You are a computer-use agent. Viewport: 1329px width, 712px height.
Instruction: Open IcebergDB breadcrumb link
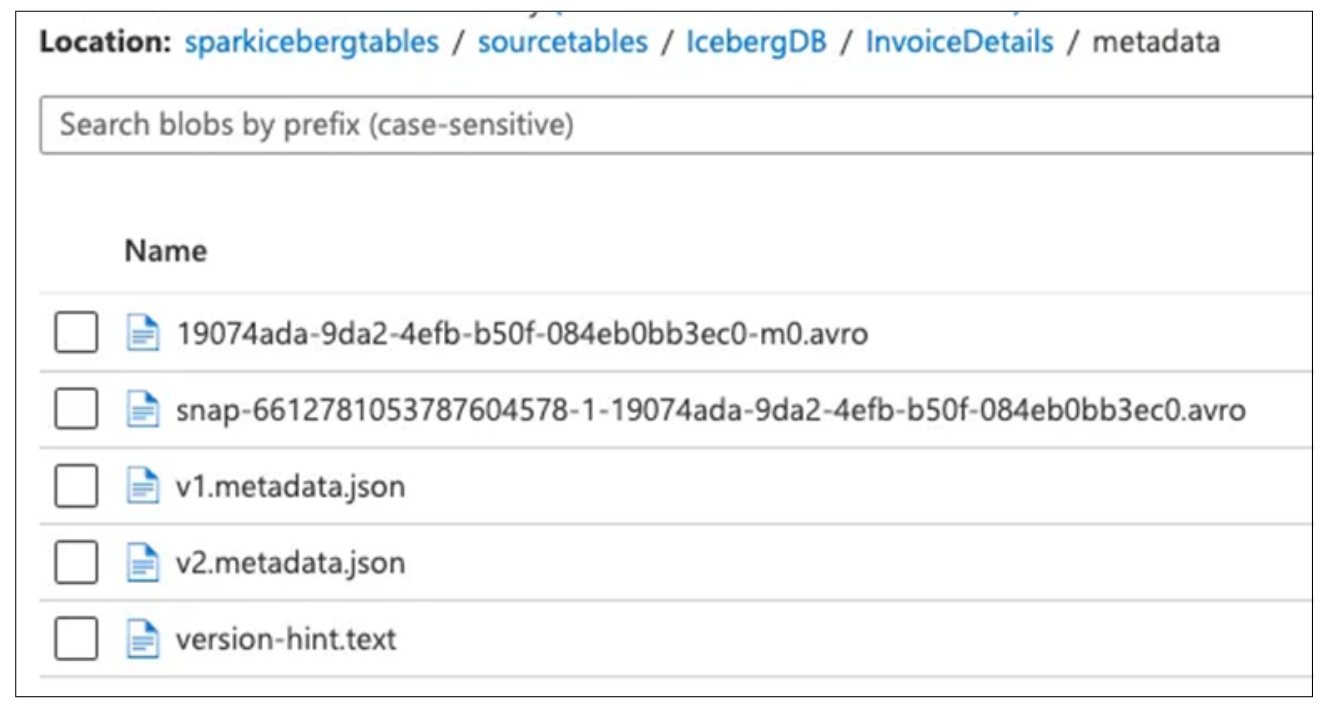[756, 43]
